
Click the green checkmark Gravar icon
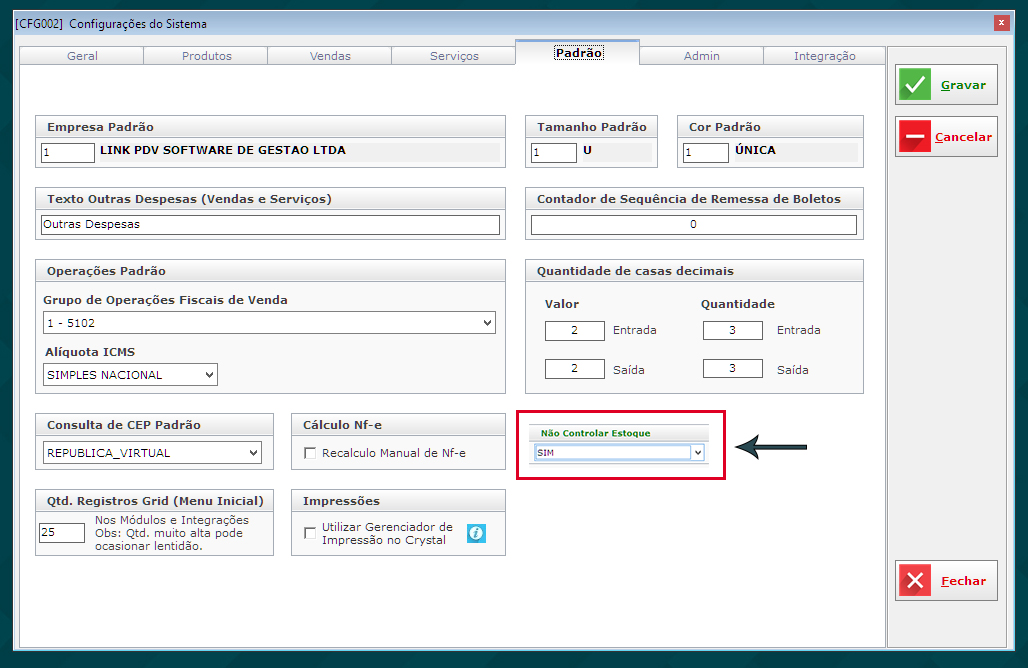915,85
